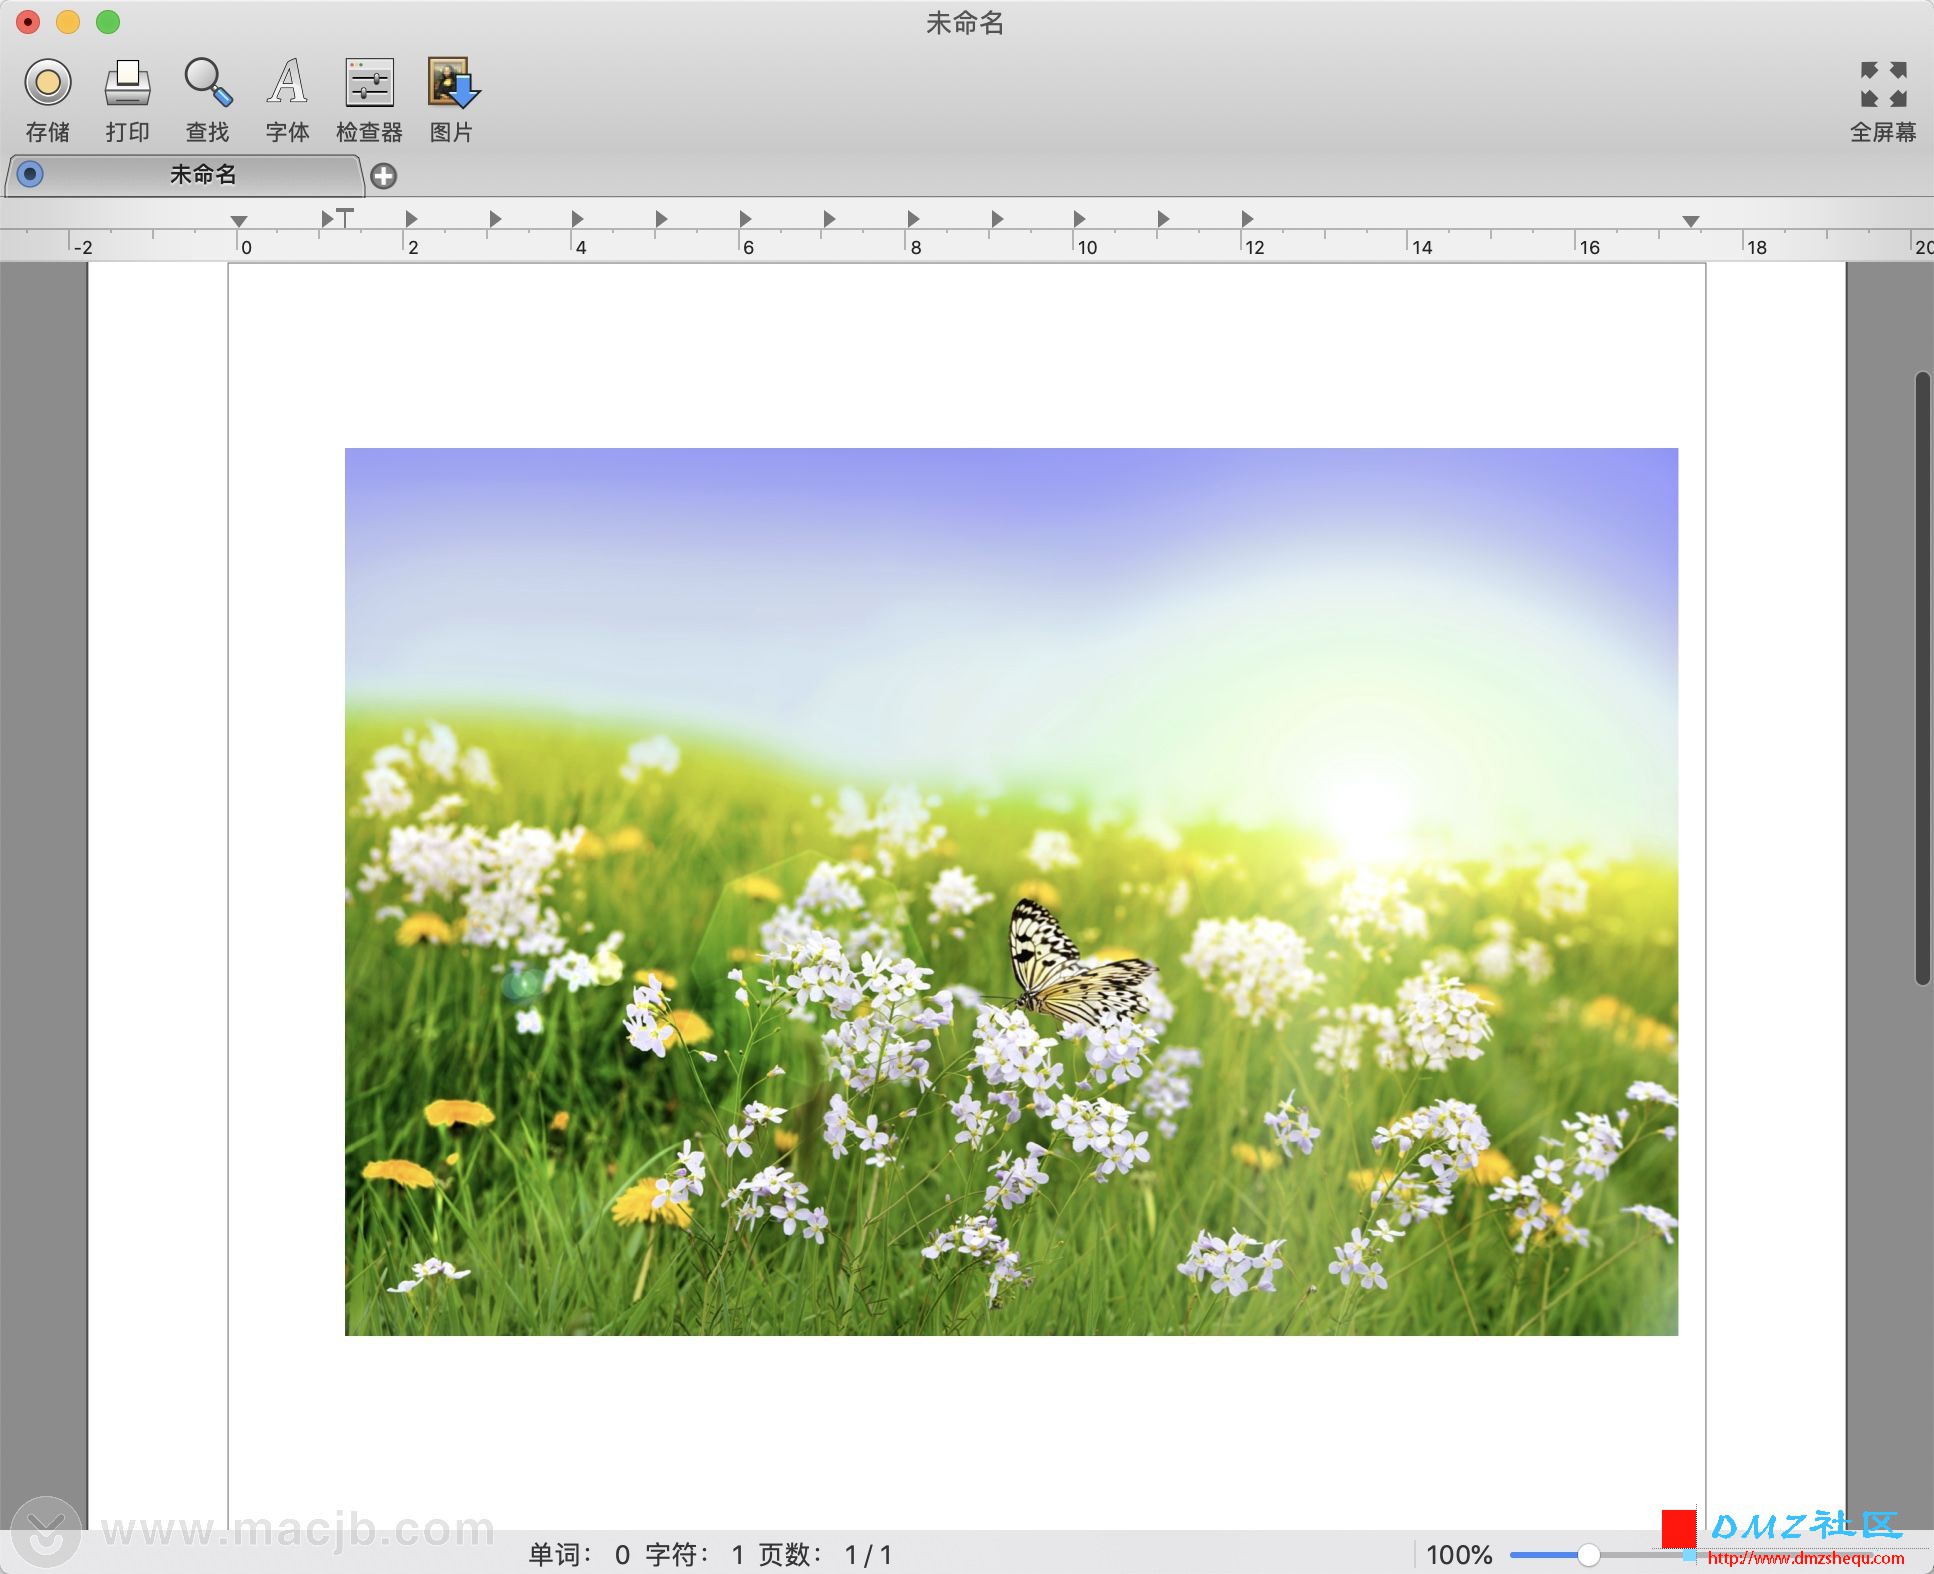Click the tab stop marker near 12

(1247, 218)
